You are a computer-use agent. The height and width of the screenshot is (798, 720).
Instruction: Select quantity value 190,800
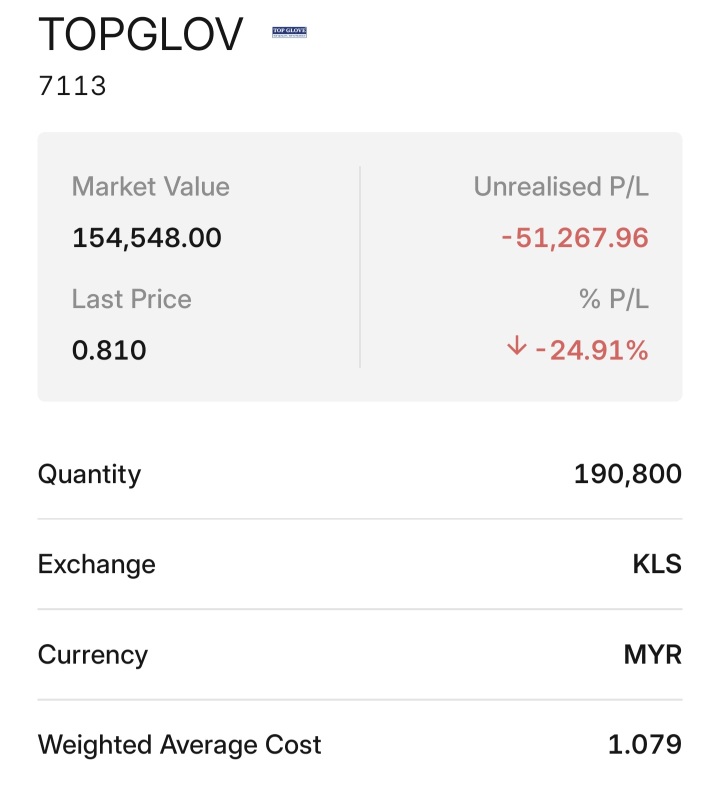click(628, 474)
